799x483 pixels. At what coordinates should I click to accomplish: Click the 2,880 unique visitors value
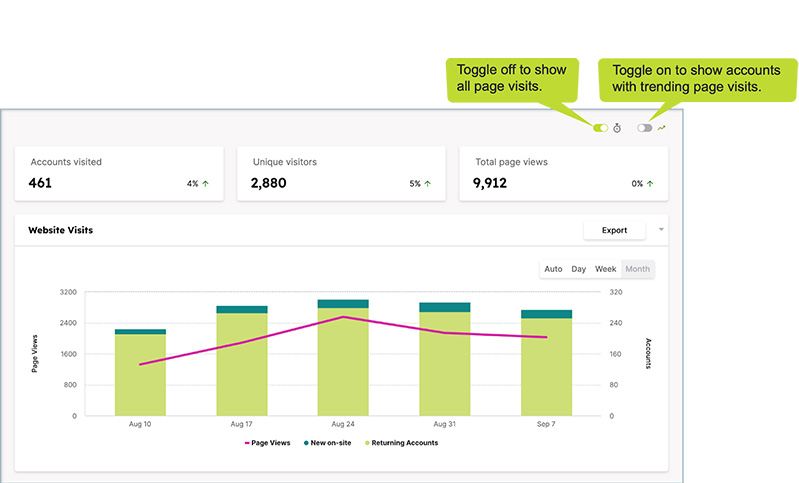269,183
